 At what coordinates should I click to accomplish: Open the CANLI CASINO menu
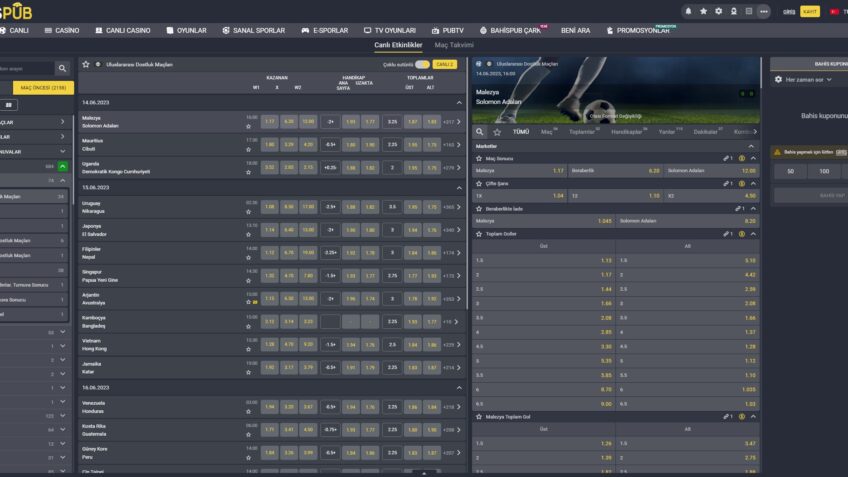[x=124, y=31]
